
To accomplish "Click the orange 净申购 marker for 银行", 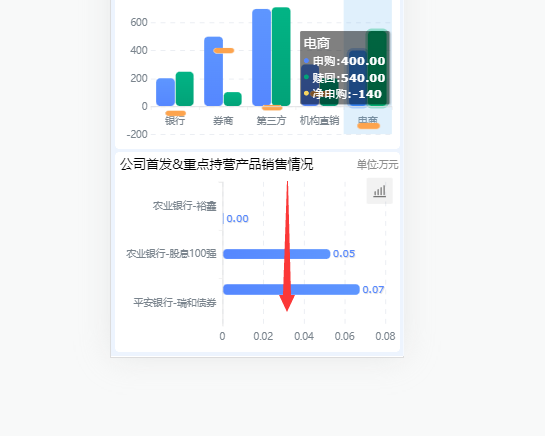I will (x=176, y=113).
